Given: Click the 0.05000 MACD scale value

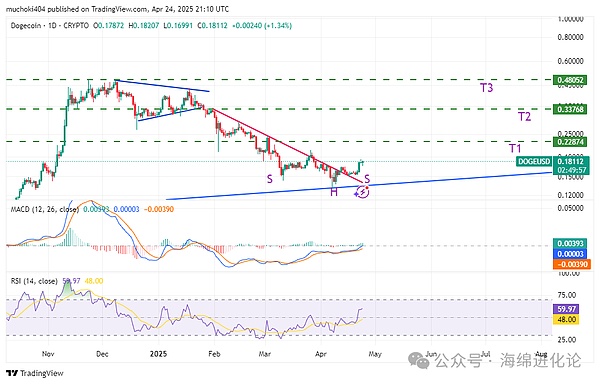Looking at the screenshot, I should coord(571,208).
